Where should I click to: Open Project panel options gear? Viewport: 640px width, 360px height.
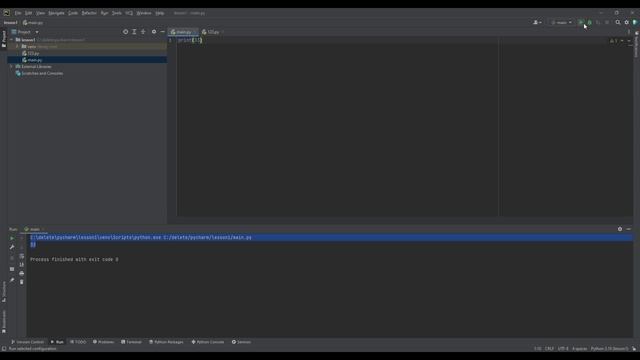[154, 32]
